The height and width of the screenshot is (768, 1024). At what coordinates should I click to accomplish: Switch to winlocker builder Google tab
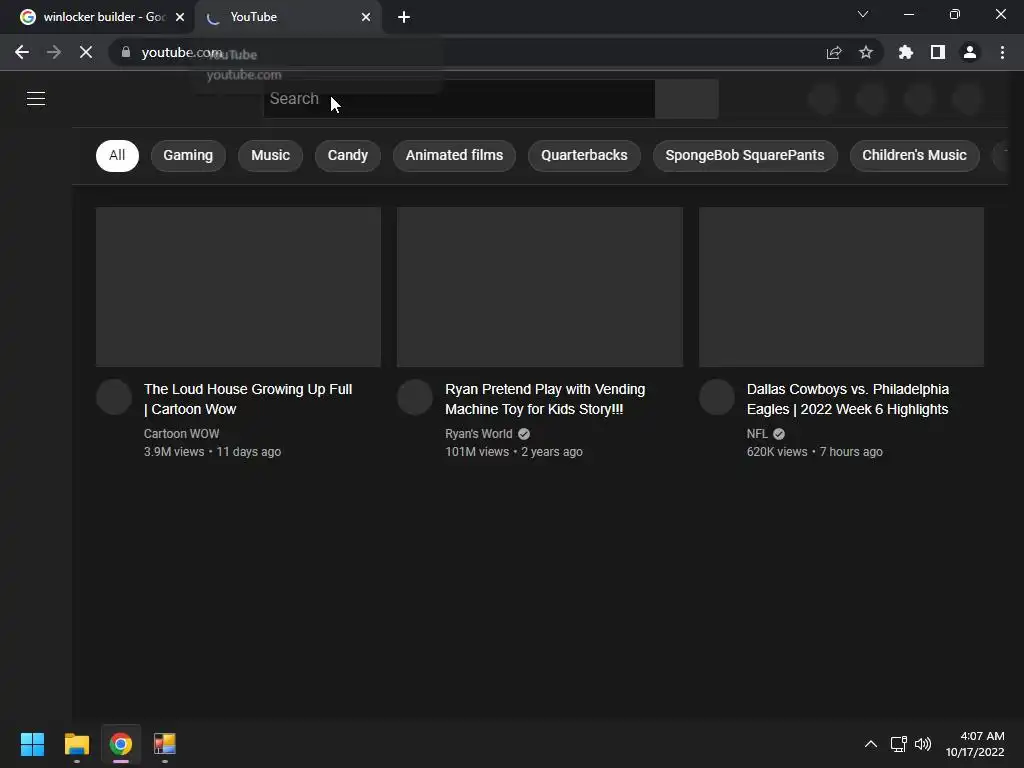point(98,17)
